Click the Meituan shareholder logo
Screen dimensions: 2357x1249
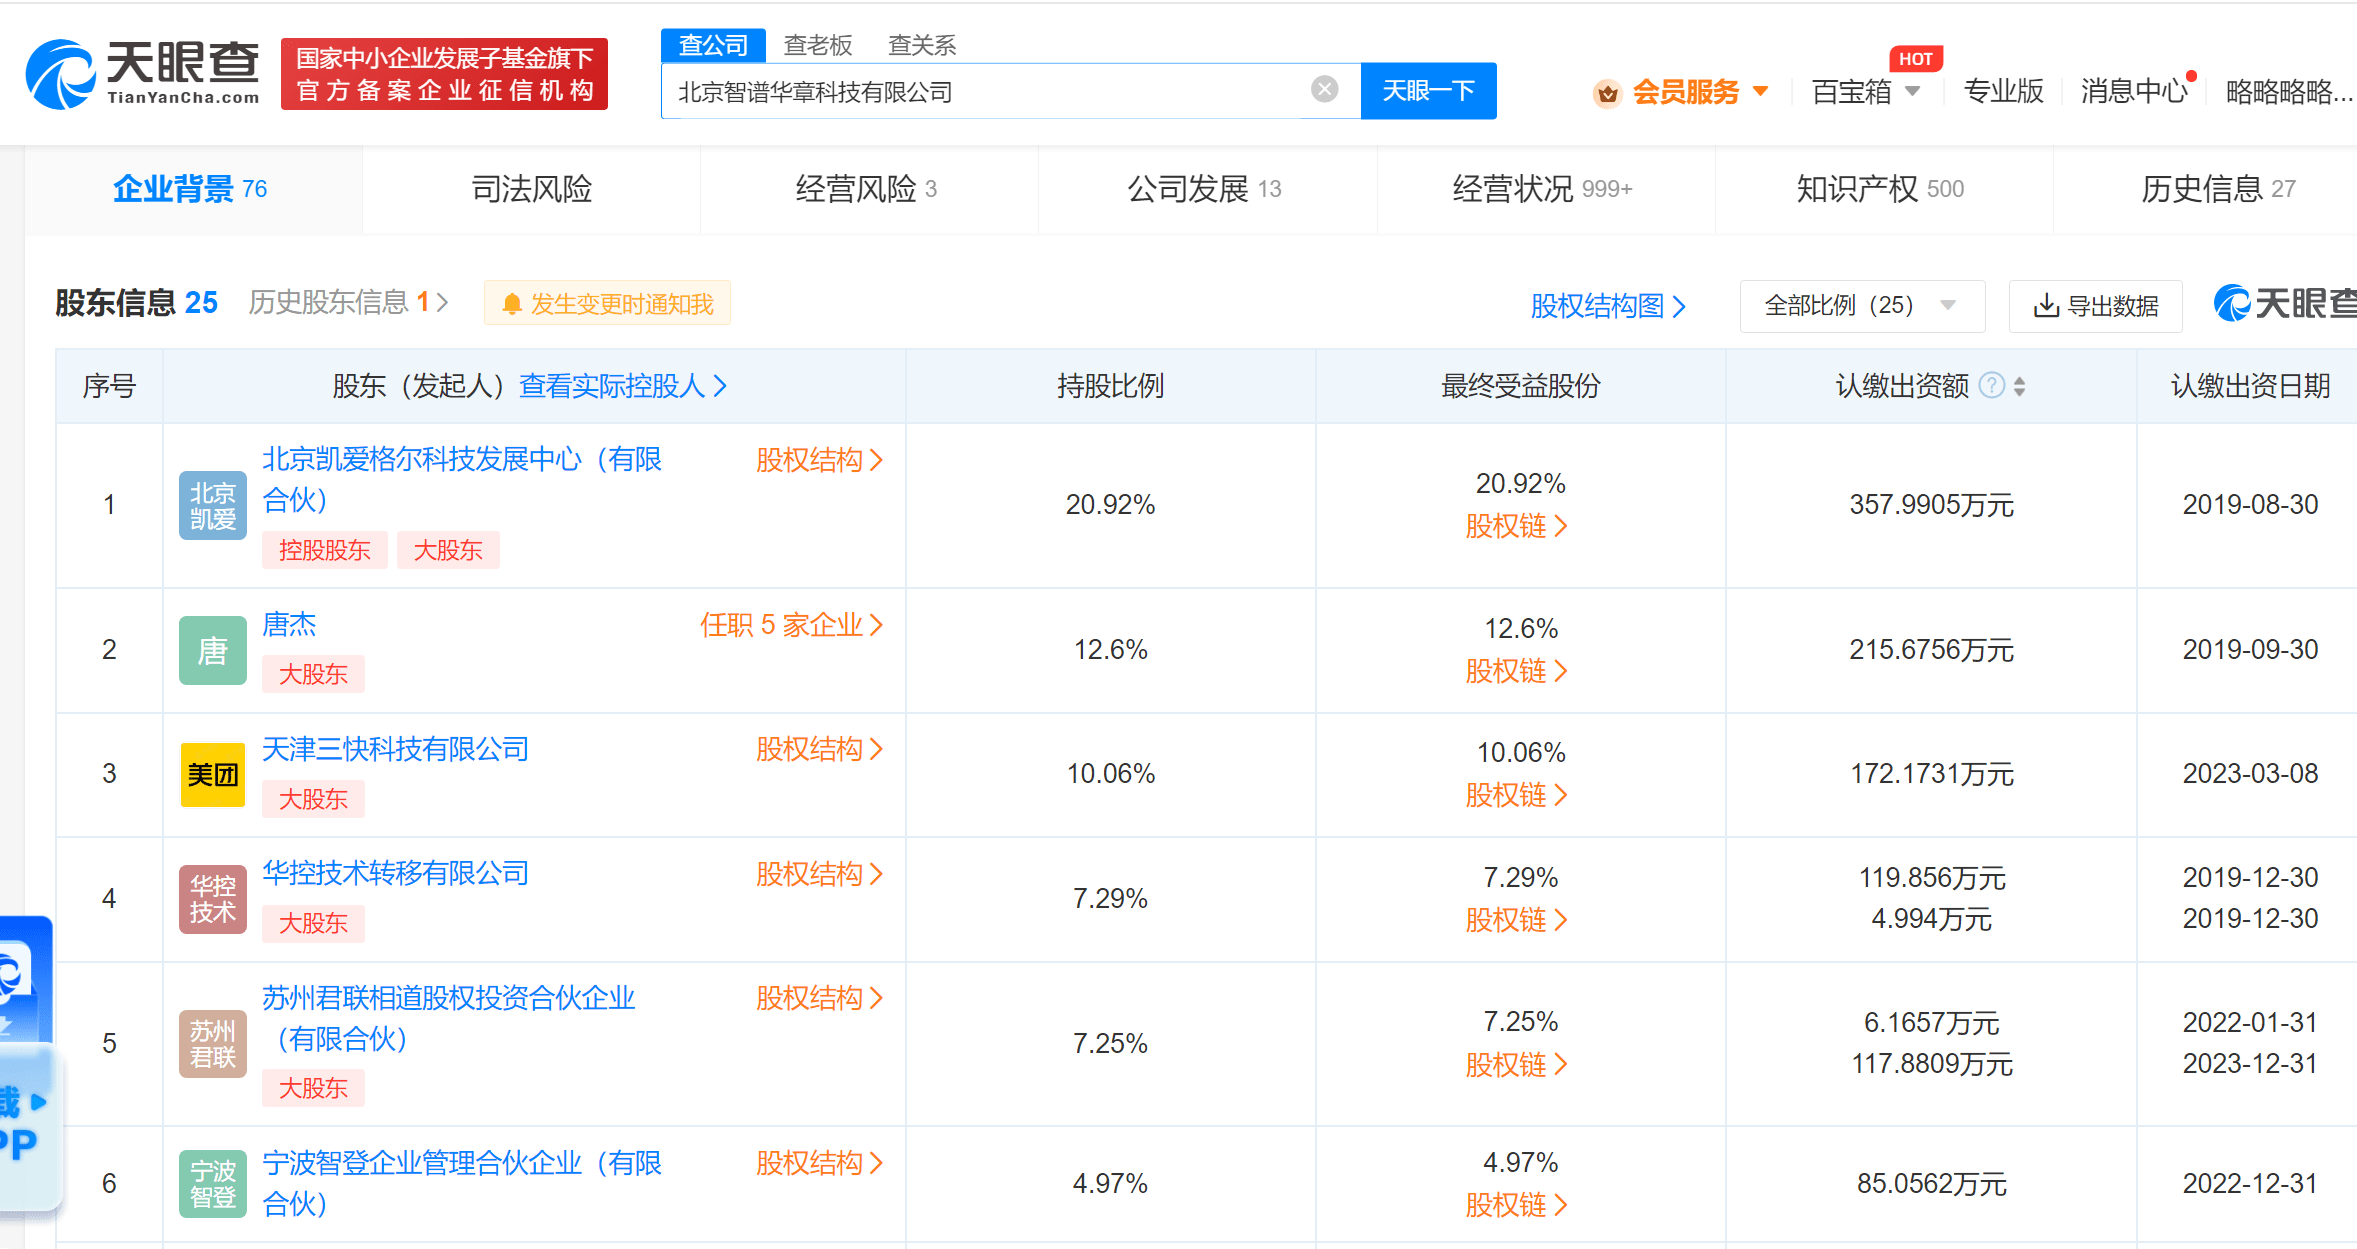point(212,774)
